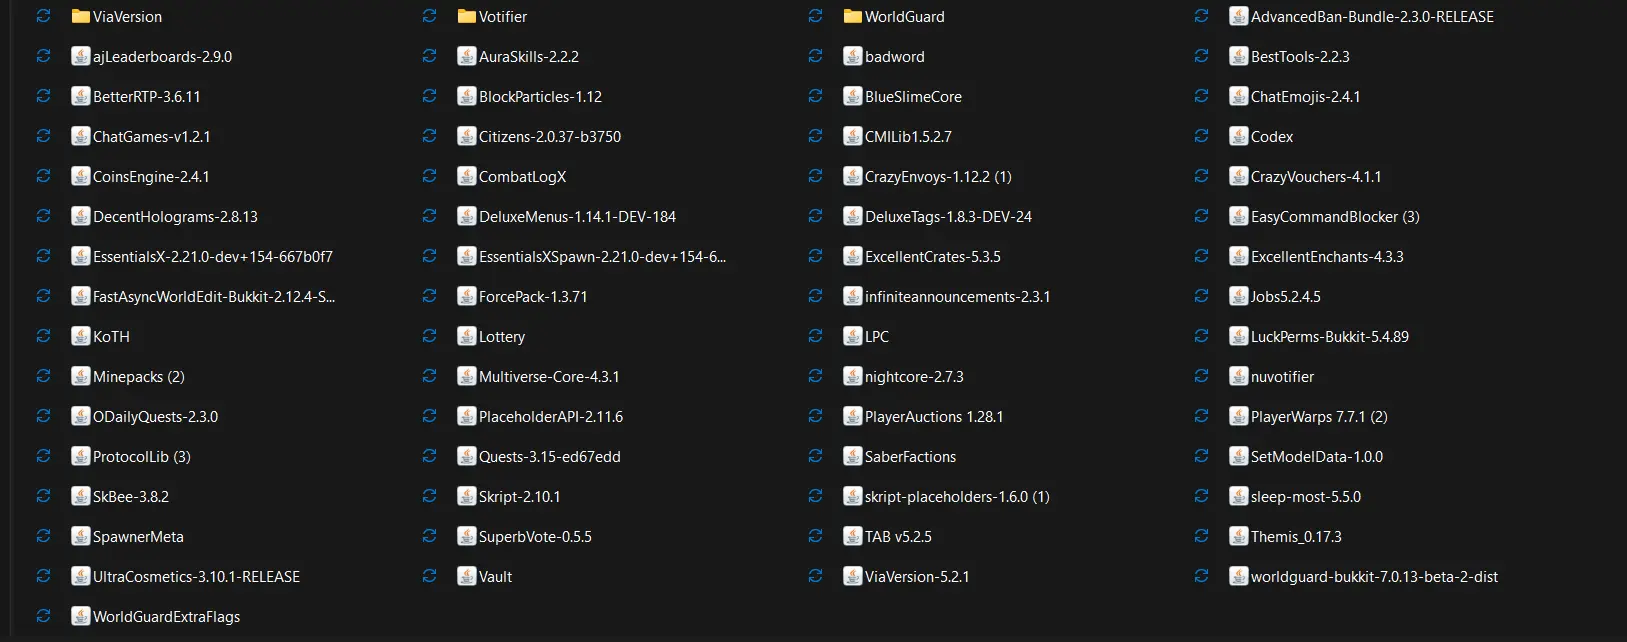Select the file SetModelData-1.0.0
The width and height of the screenshot is (1627, 642).
click(1317, 457)
